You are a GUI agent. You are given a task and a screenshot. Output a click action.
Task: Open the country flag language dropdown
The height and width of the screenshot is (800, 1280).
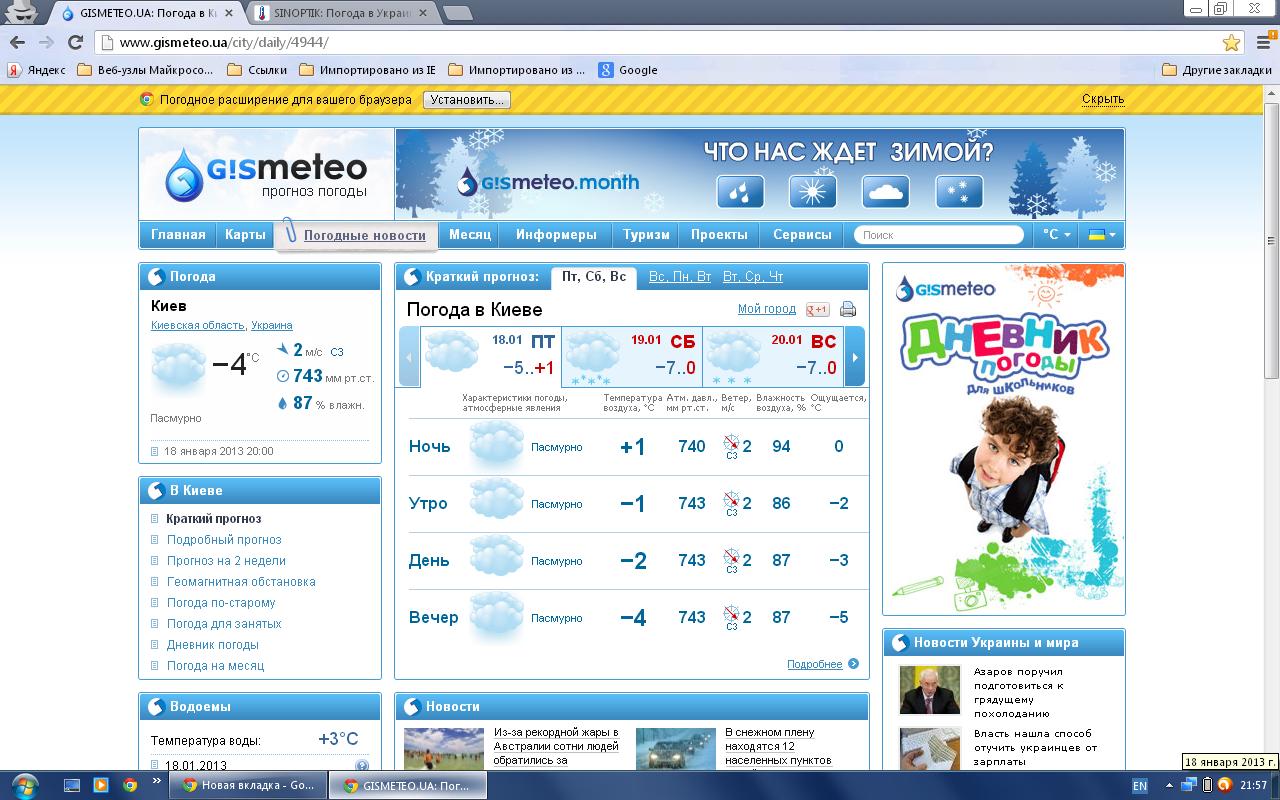pyautogui.click(x=1103, y=235)
